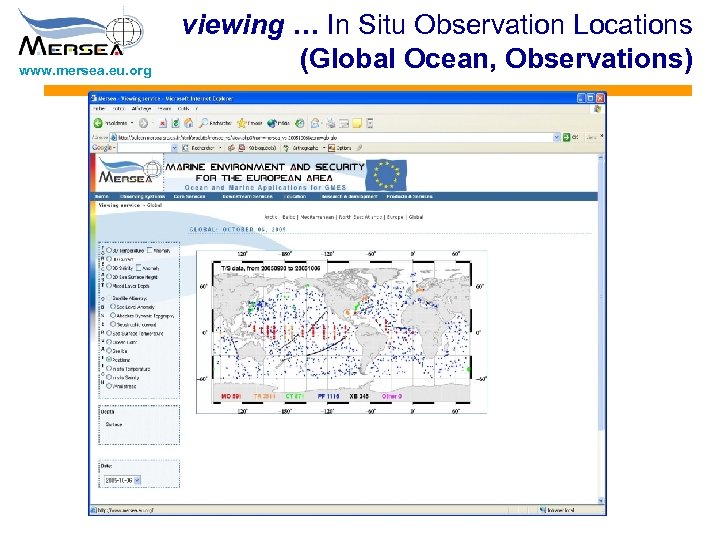Select the 3D Current radio button

point(109,259)
